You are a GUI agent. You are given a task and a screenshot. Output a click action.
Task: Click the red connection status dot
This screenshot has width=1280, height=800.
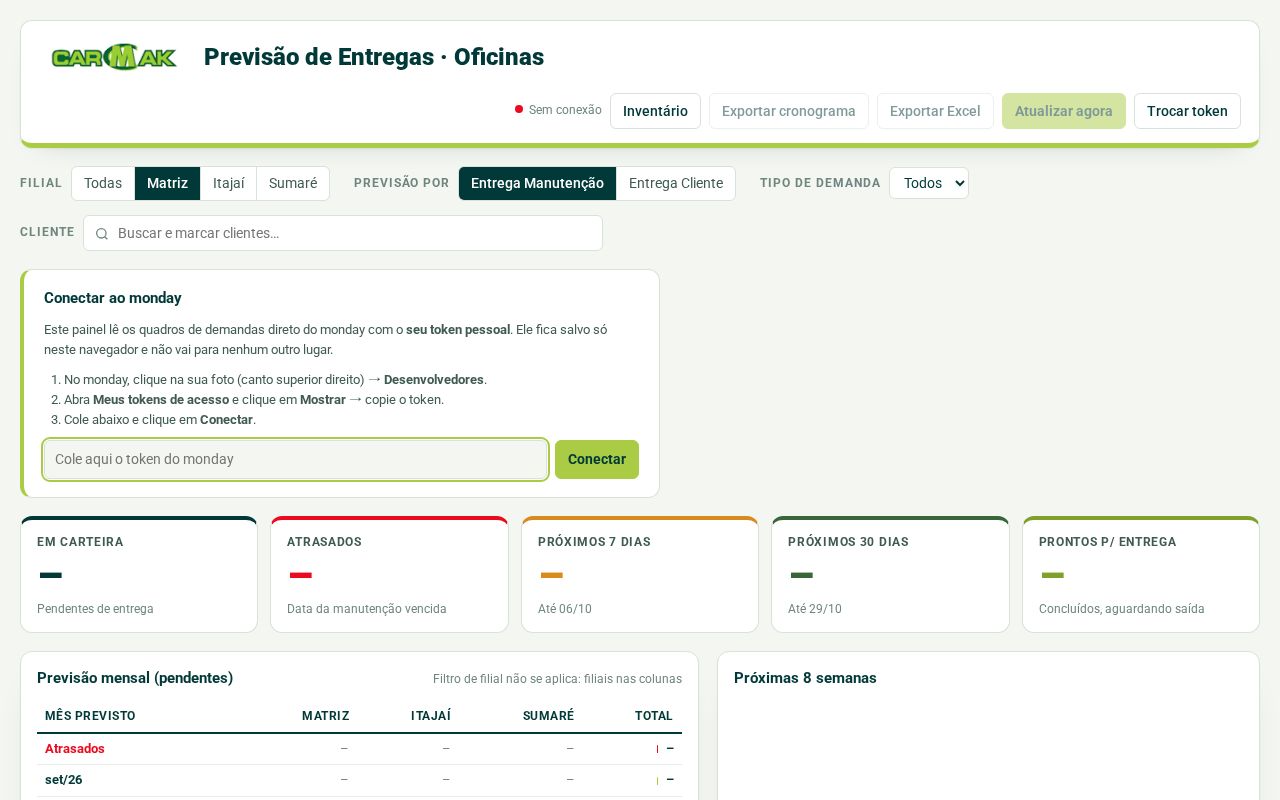(519, 109)
